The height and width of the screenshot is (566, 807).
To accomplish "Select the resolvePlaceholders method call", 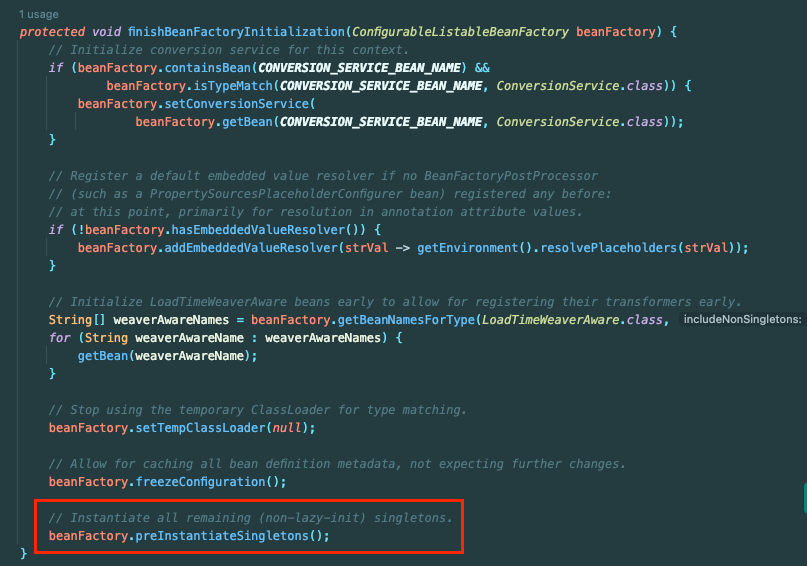I will click(x=609, y=248).
